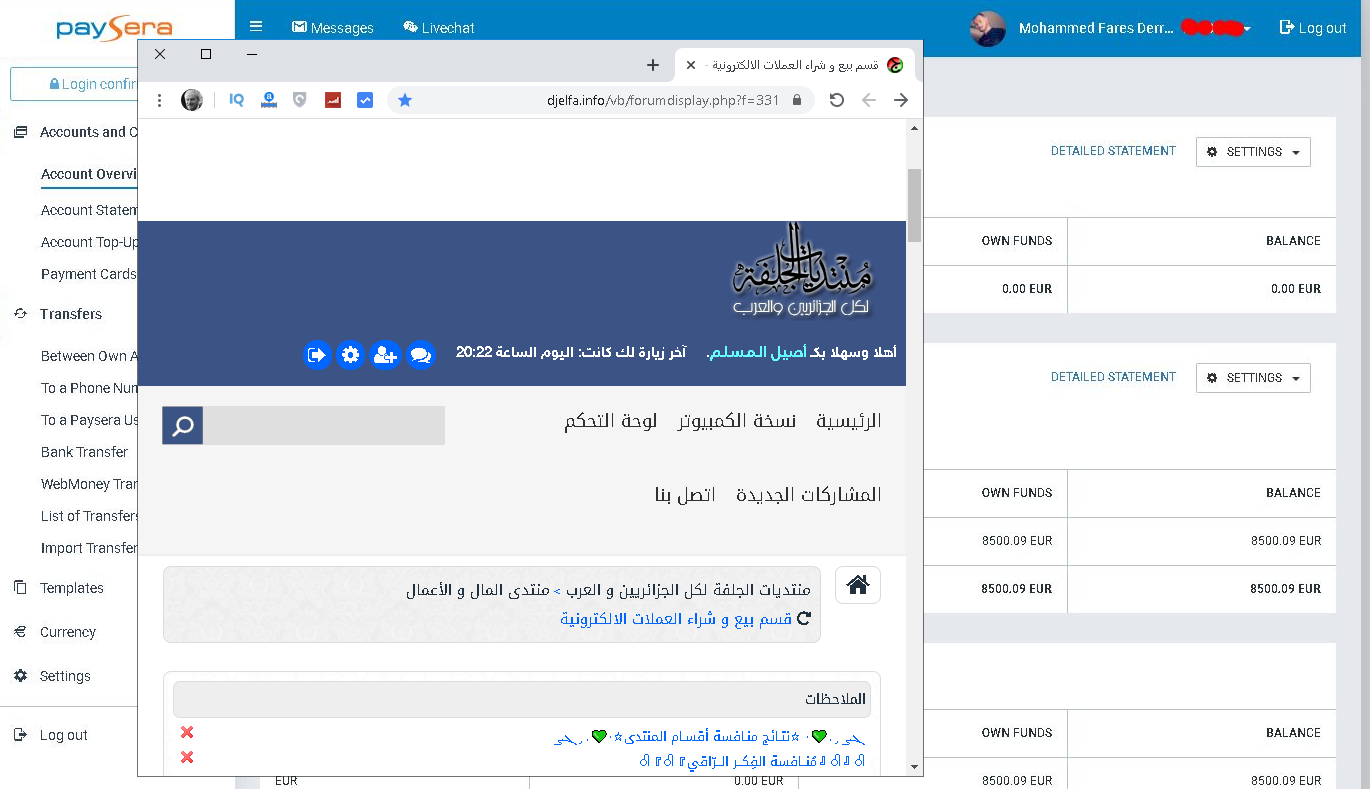
Task: Open Payment Cards sidebar item
Action: 88,274
